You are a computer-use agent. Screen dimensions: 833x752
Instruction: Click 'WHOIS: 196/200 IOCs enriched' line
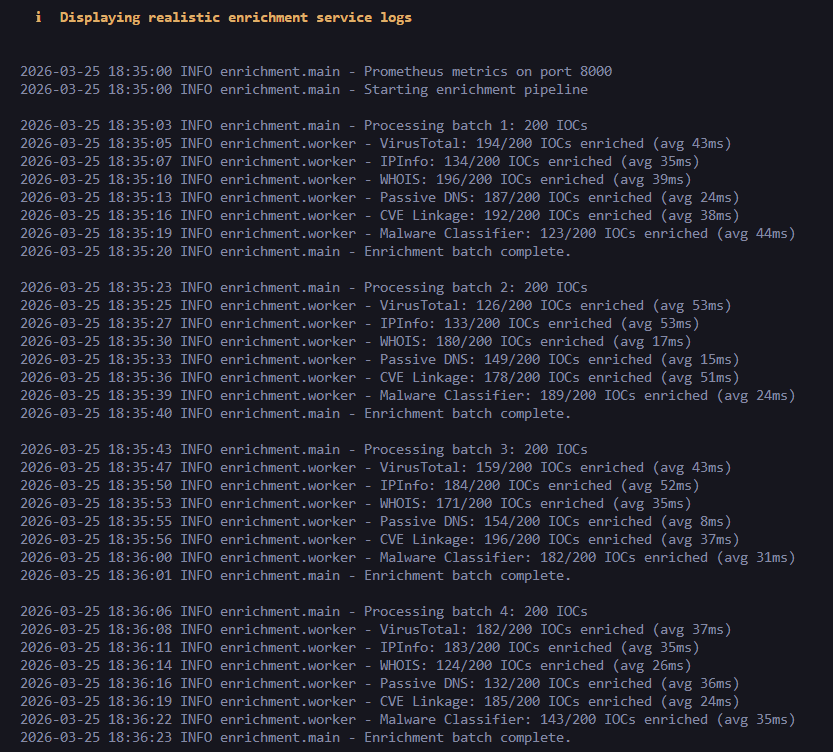pyautogui.click(x=356, y=180)
